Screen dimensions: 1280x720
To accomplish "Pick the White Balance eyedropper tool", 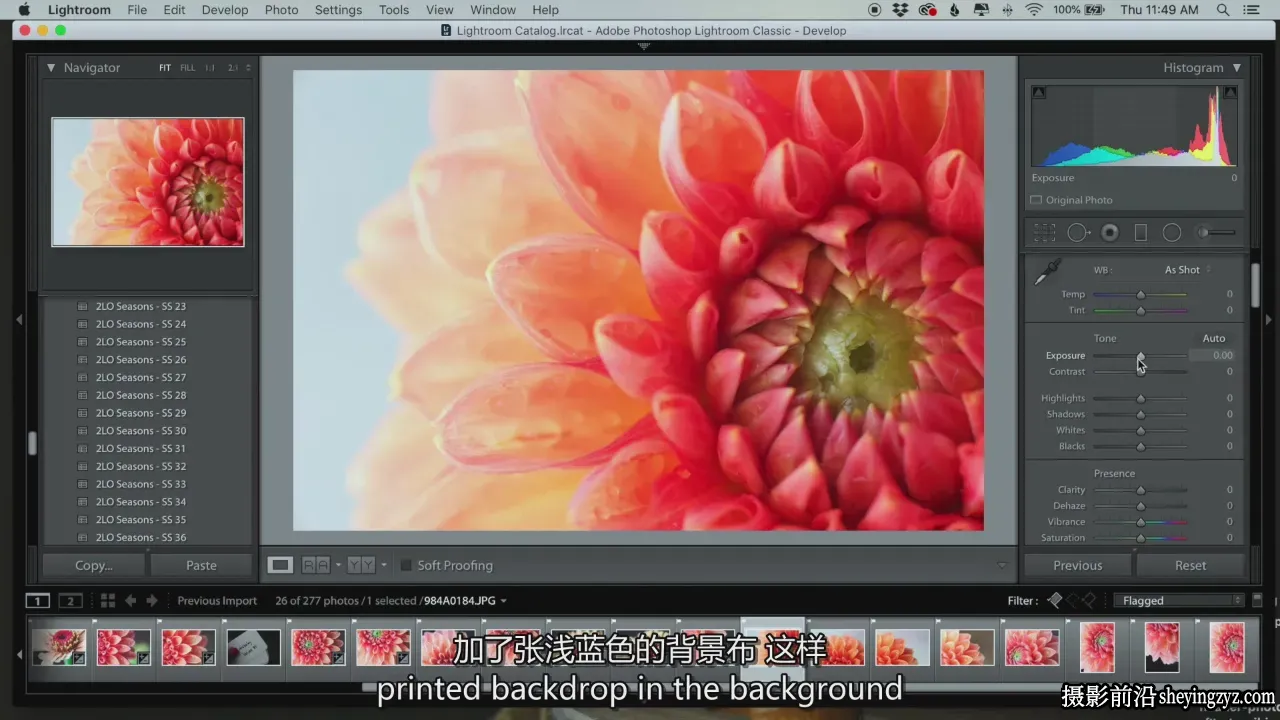I will 1048,270.
